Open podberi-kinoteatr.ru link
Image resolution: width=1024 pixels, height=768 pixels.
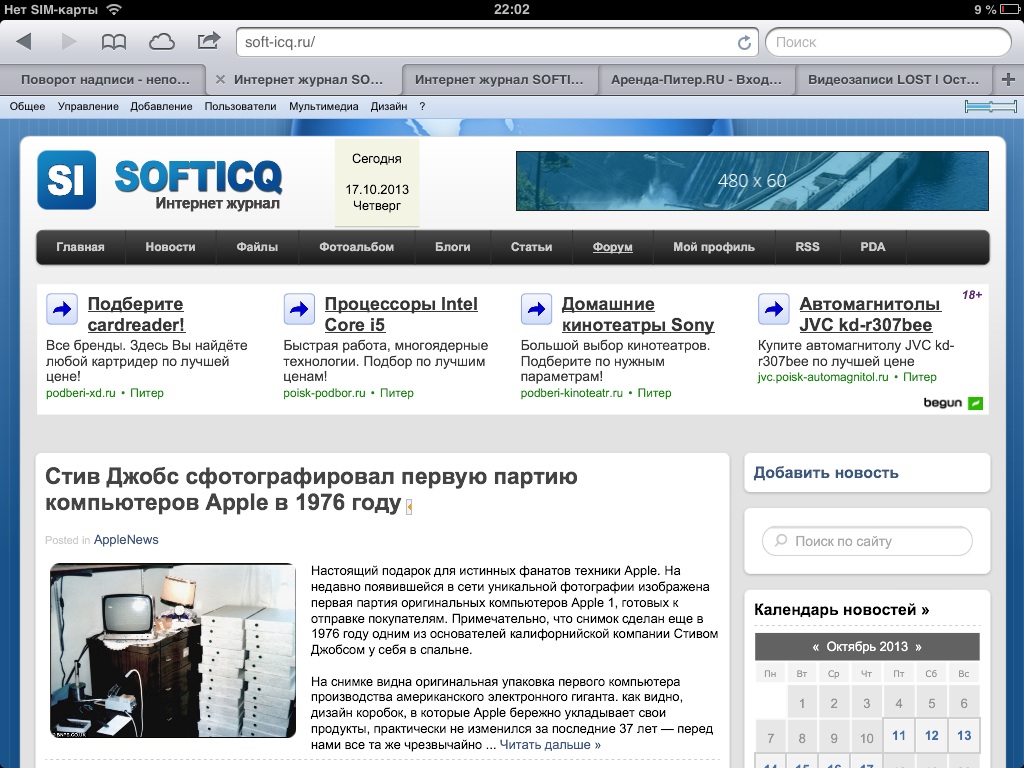(x=572, y=393)
